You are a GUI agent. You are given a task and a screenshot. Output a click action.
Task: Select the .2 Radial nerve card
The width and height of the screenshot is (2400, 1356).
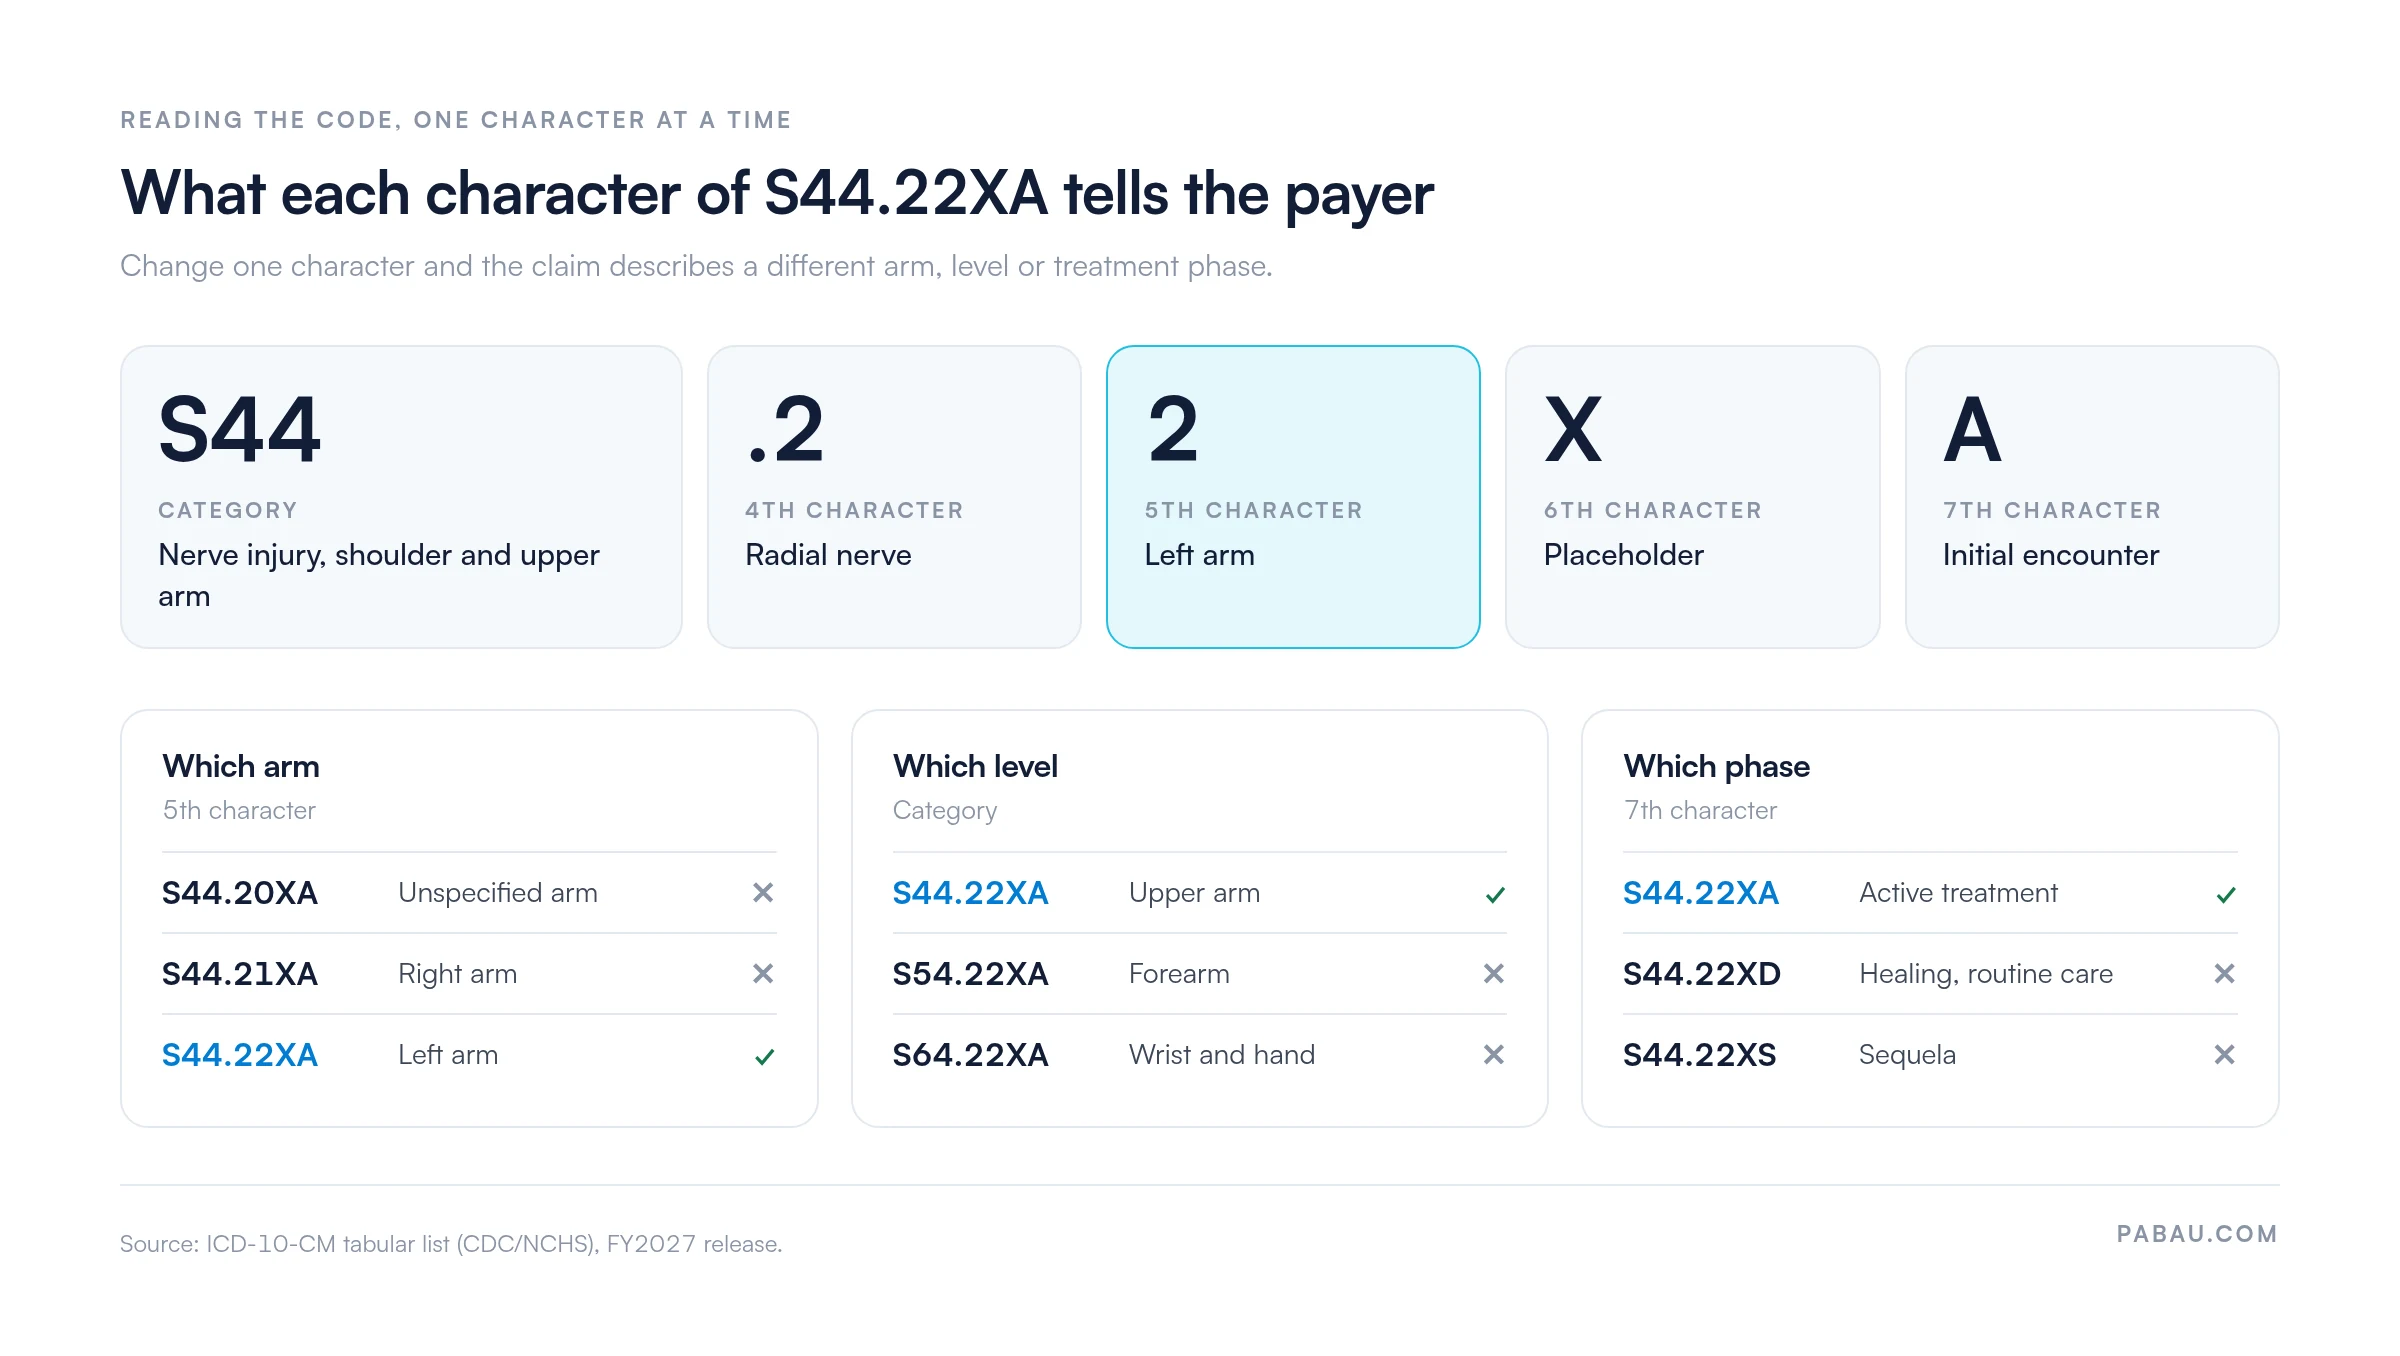894,497
